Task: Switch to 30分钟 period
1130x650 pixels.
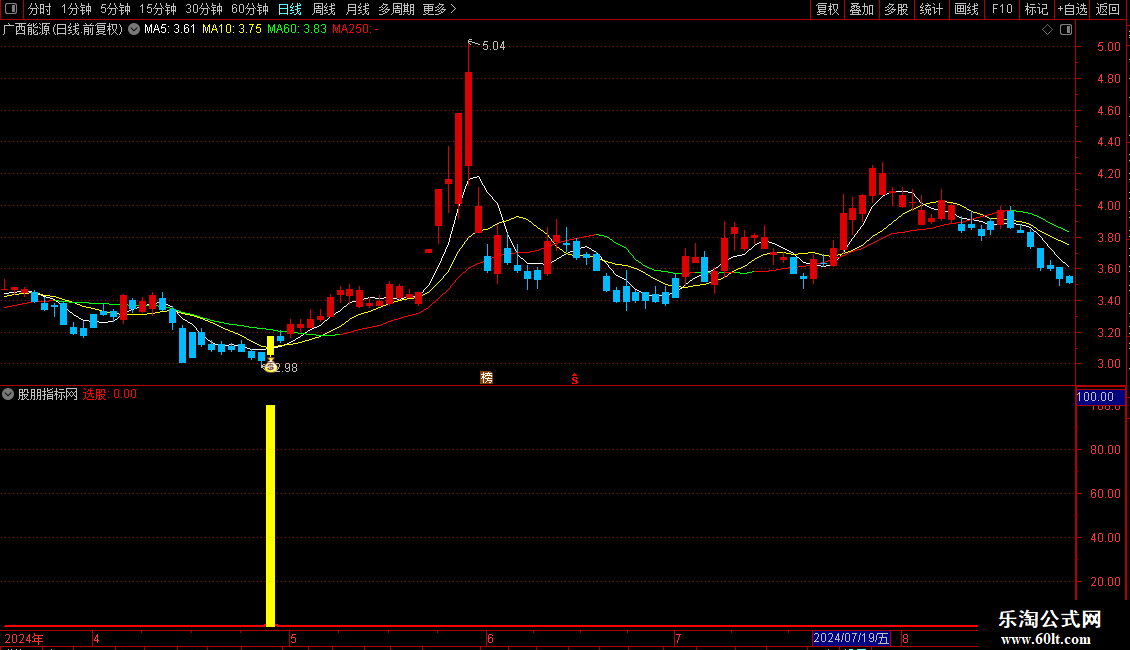Action: point(204,9)
